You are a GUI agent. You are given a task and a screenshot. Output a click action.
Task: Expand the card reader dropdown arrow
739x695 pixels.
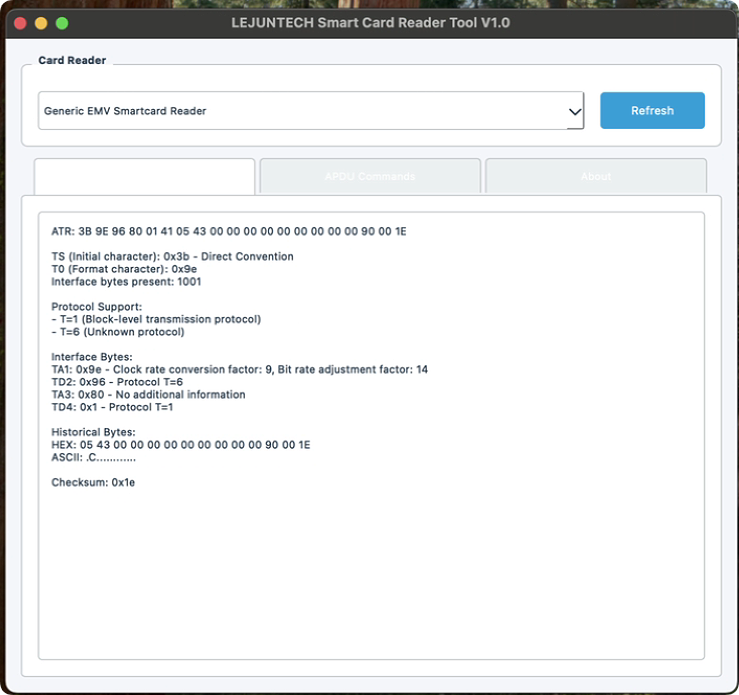pyautogui.click(x=575, y=112)
